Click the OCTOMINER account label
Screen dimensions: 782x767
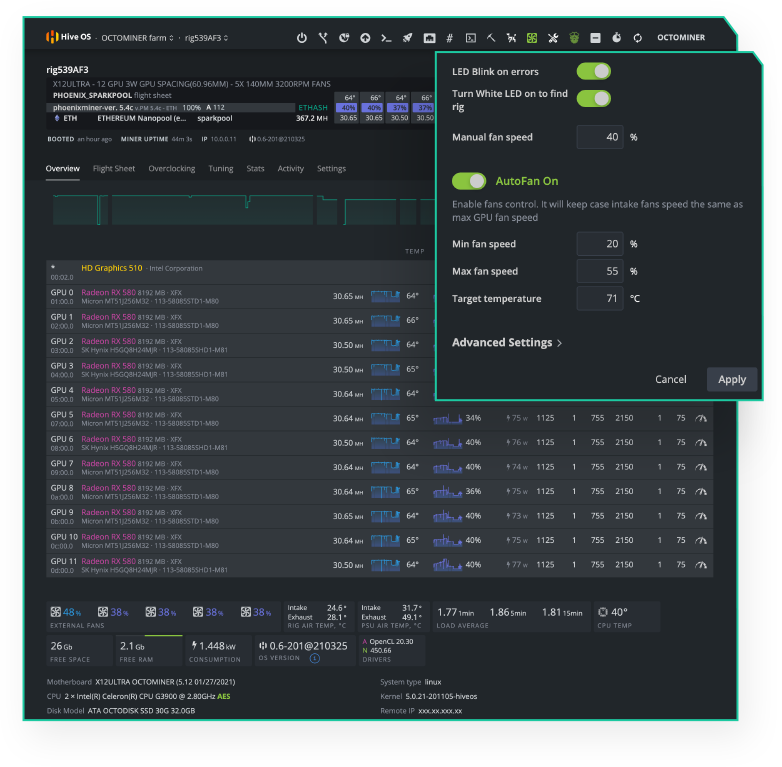click(x=681, y=37)
